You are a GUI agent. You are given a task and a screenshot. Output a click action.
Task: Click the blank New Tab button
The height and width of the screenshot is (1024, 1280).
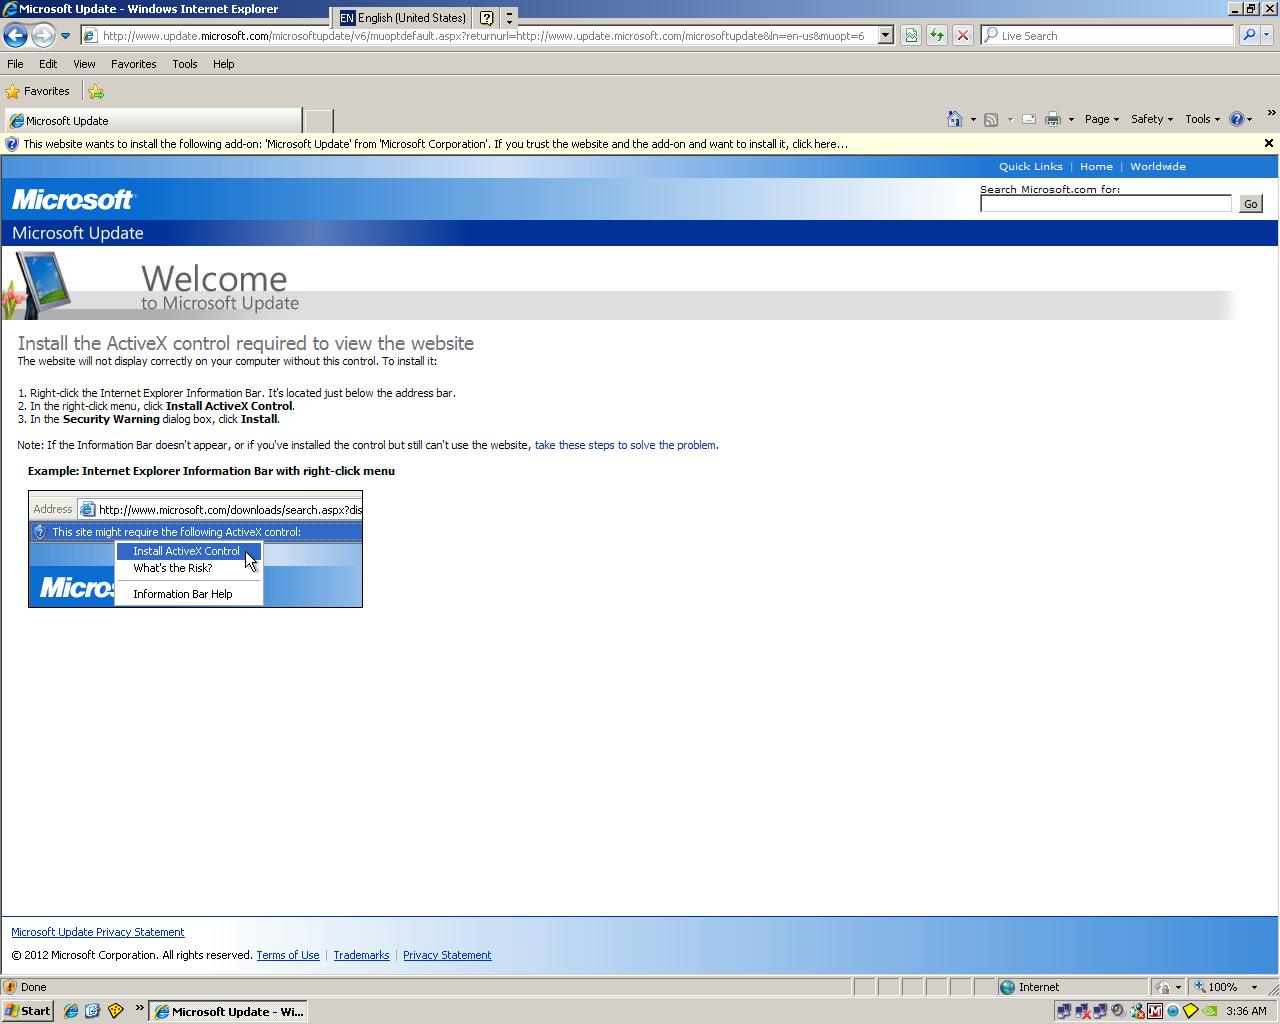[318, 121]
